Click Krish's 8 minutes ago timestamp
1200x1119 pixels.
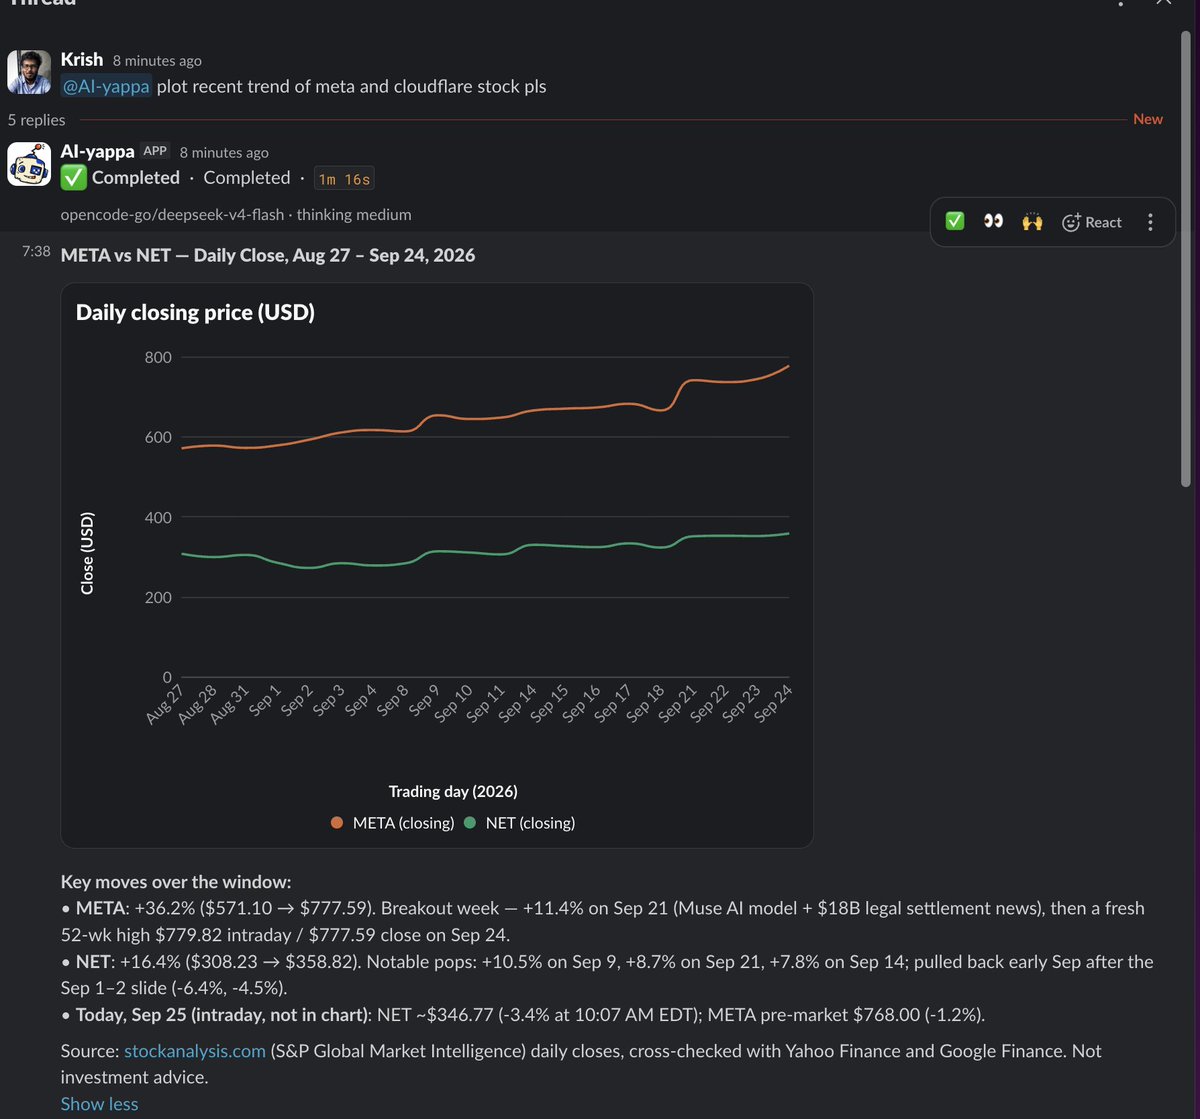pos(157,61)
